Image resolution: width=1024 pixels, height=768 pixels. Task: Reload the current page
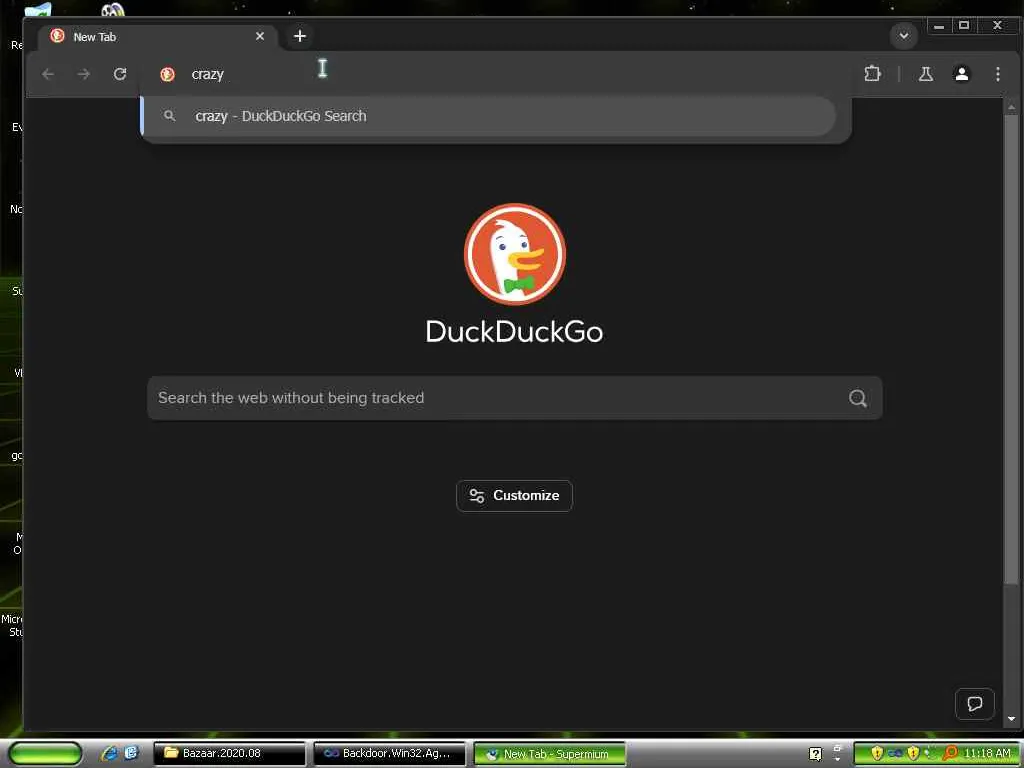(120, 74)
